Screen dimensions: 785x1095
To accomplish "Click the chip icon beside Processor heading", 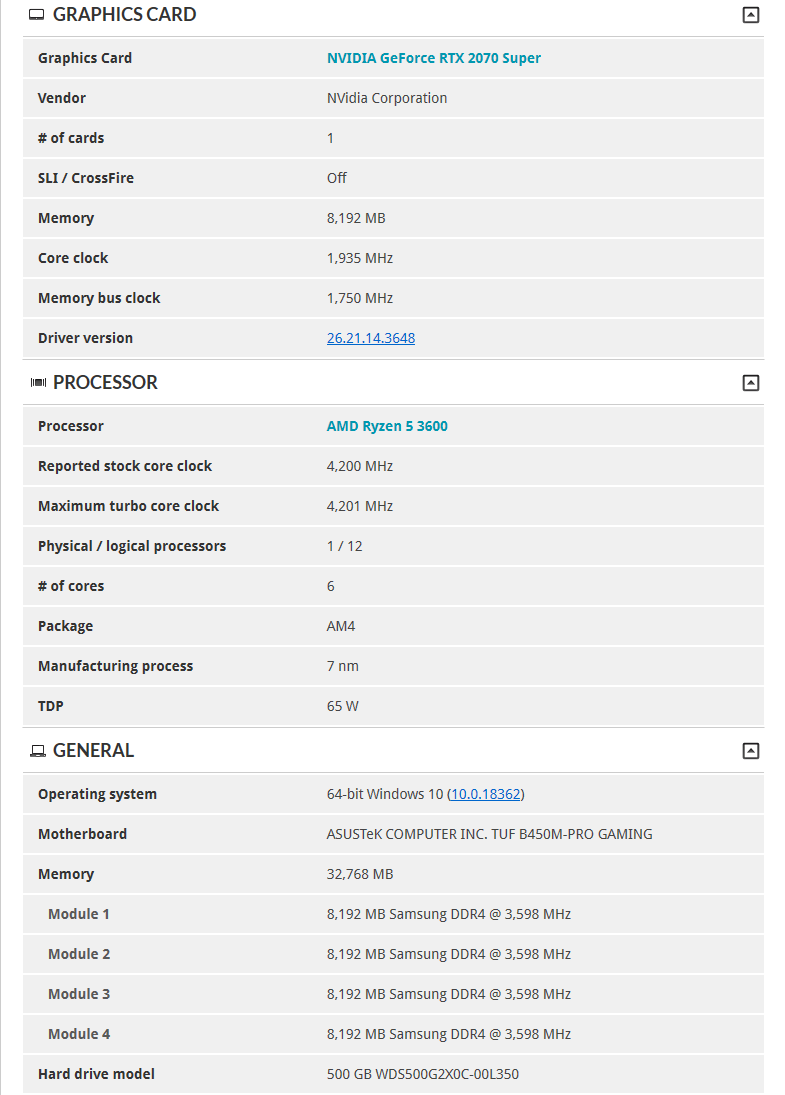I will (38, 383).
